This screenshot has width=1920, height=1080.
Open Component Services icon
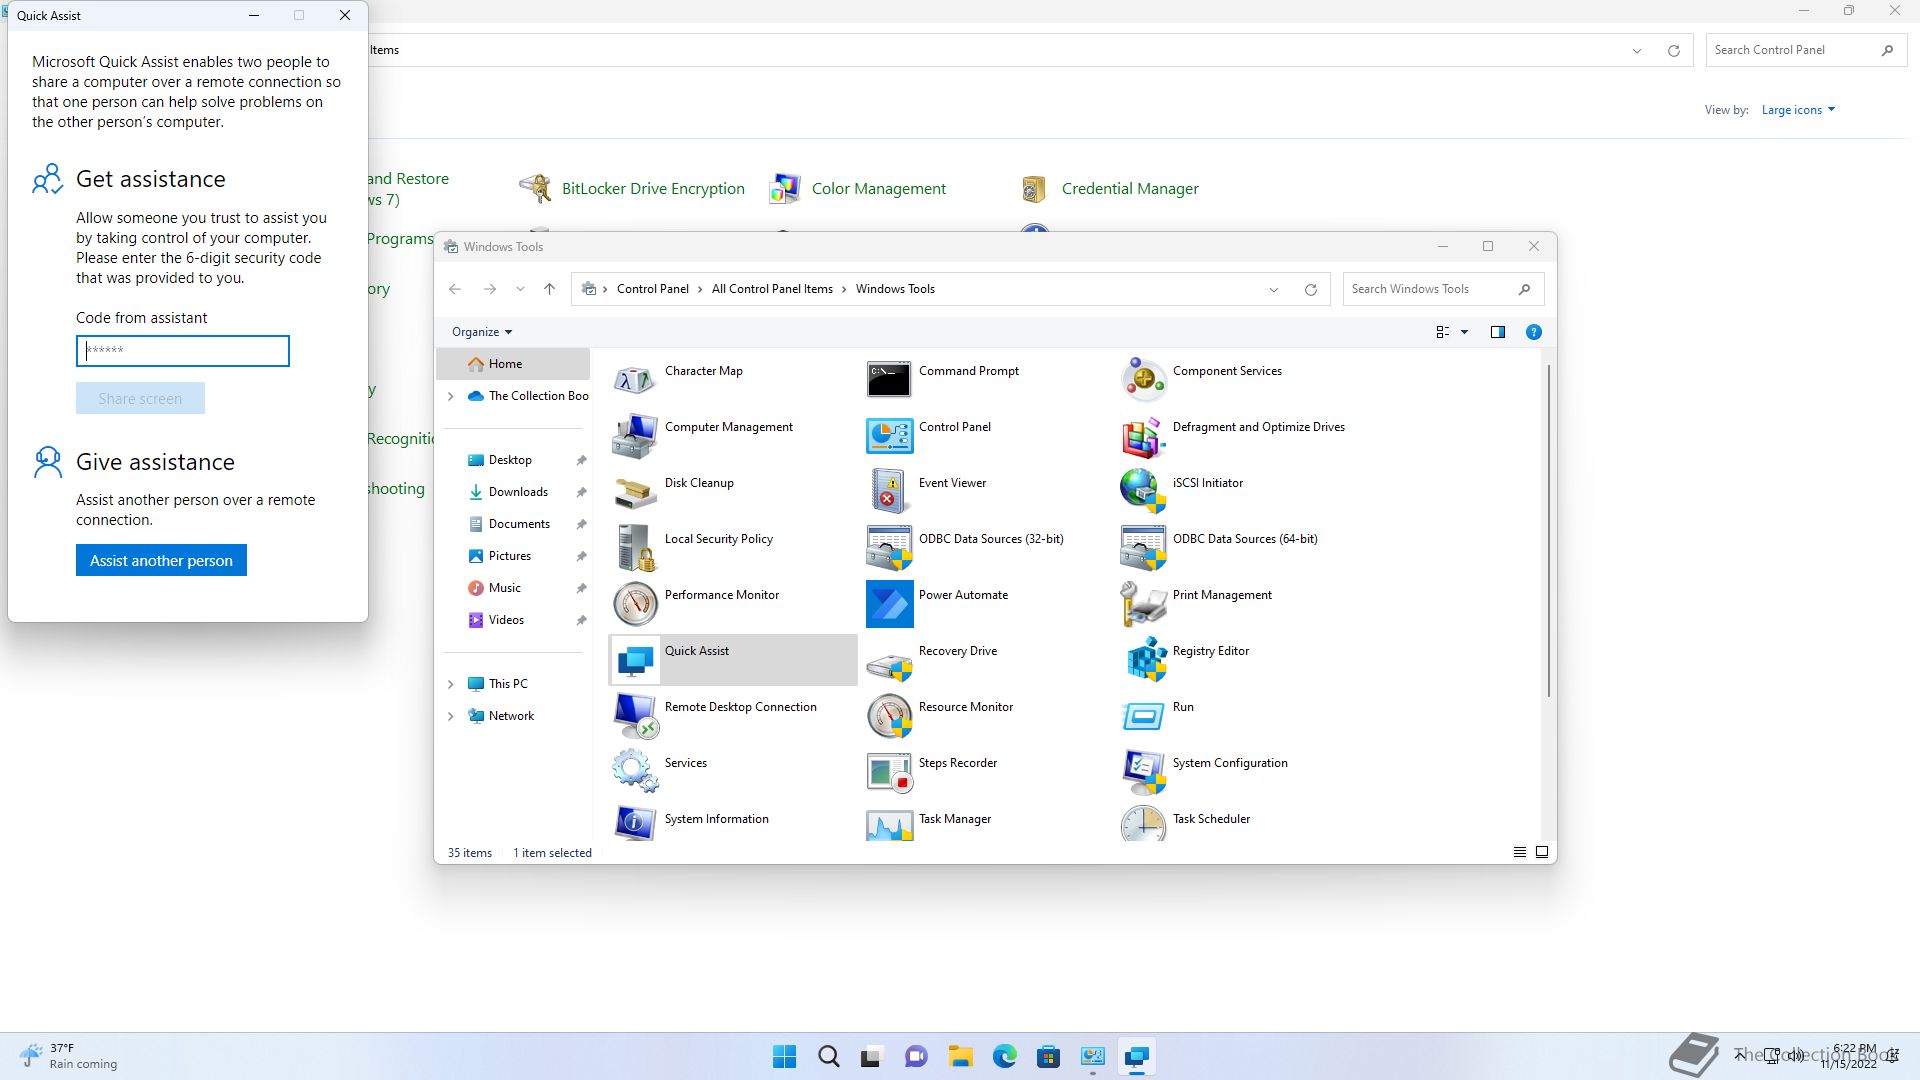[1143, 380]
